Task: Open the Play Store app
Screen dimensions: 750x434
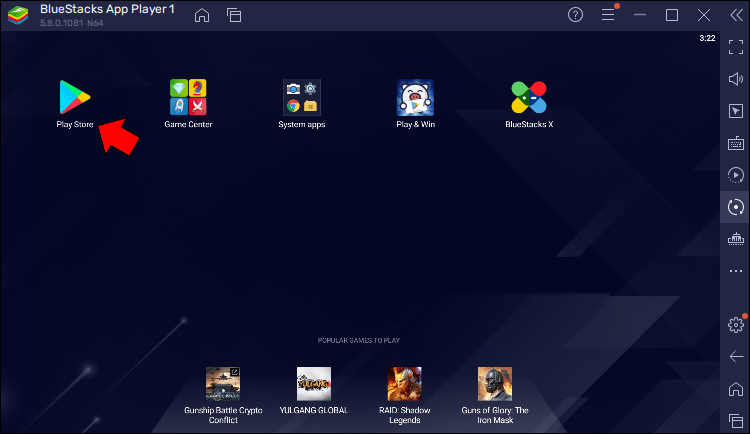Action: (x=74, y=97)
